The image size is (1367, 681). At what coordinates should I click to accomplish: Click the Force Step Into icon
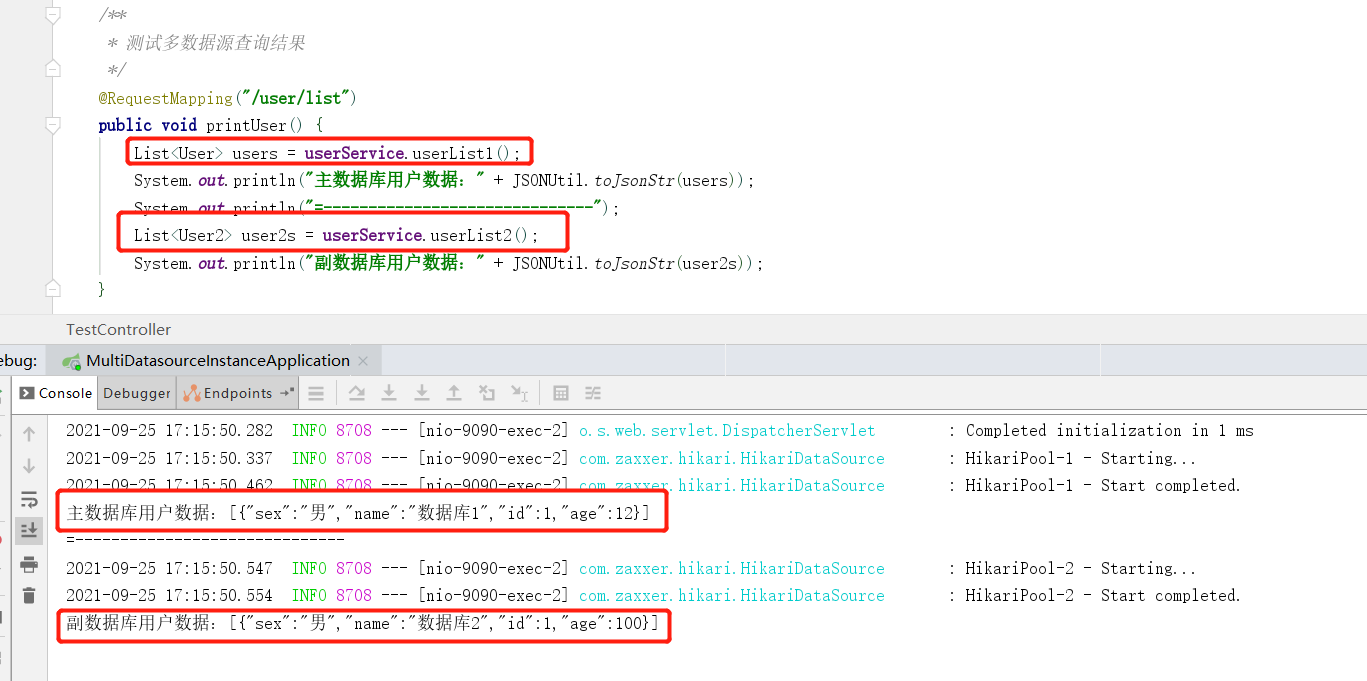[x=422, y=393]
